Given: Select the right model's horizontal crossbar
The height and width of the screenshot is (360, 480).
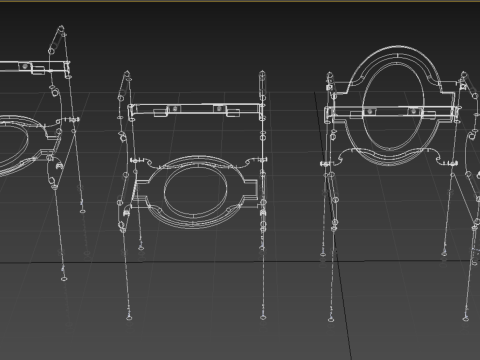Looking at the screenshot, I should pyautogui.click(x=392, y=112).
